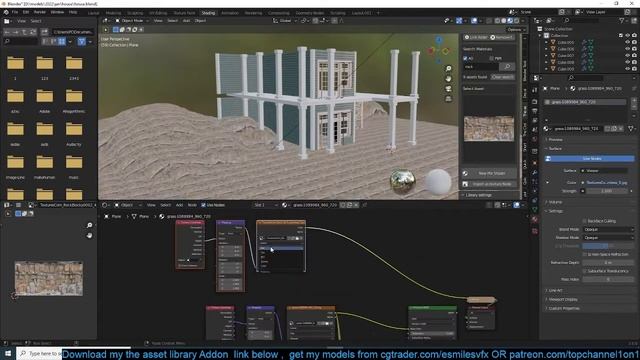Image resolution: width=640 pixels, height=360 pixels.
Task: Select the rock texture asset thumbnail
Action: [x=489, y=128]
